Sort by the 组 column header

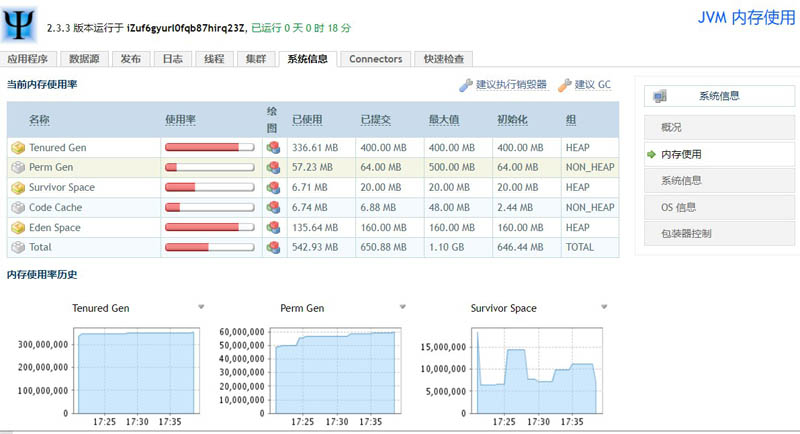[571, 120]
